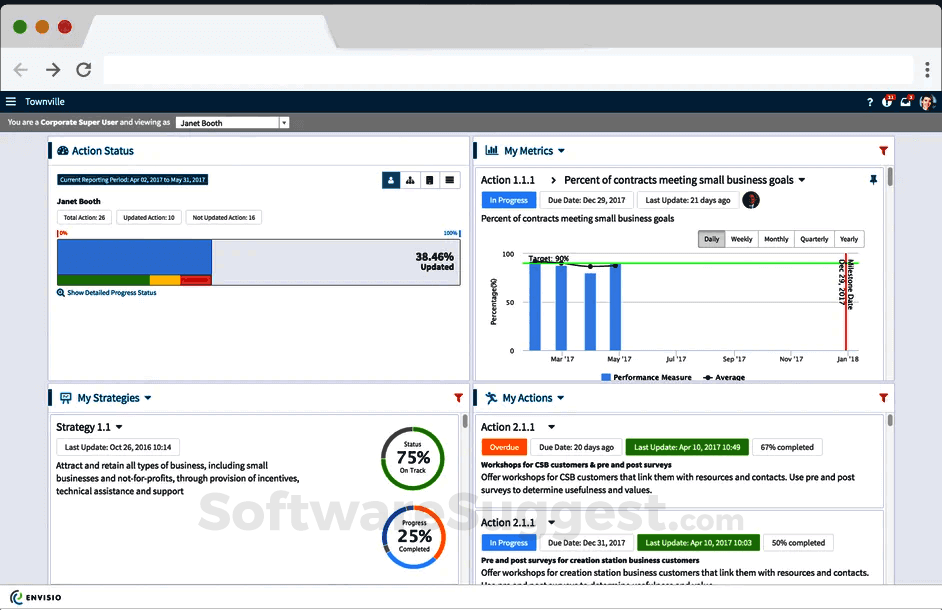Open the hamburger navigation menu
Viewport: 942px width, 610px height.
(x=12, y=101)
